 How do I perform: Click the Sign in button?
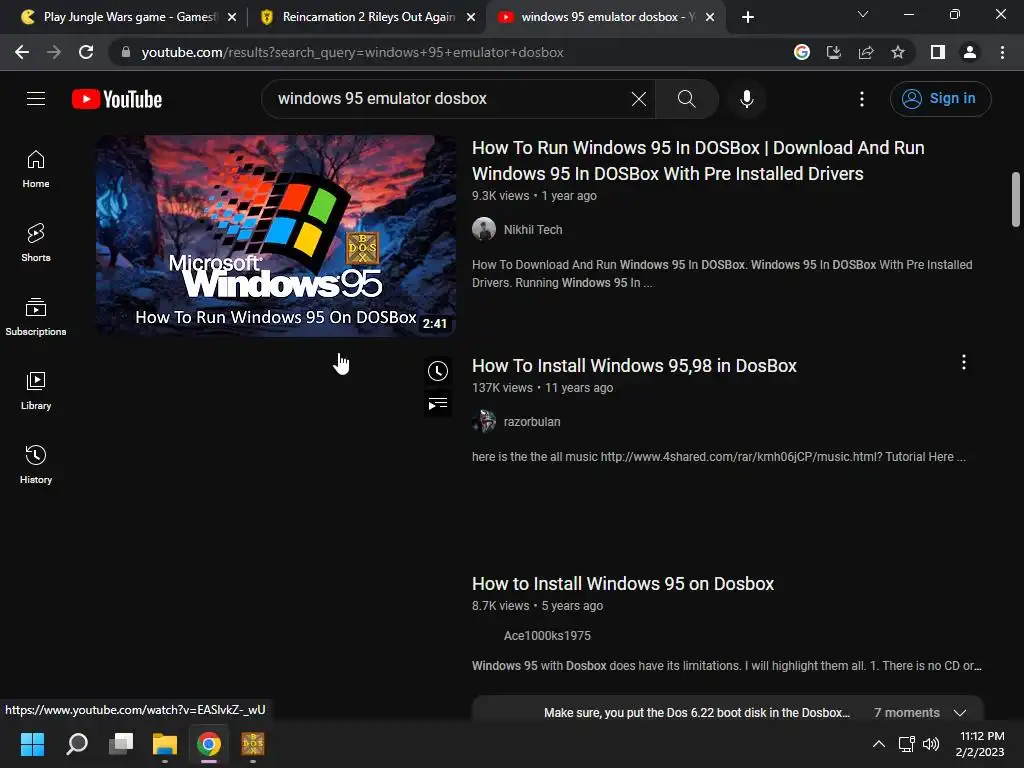click(940, 99)
